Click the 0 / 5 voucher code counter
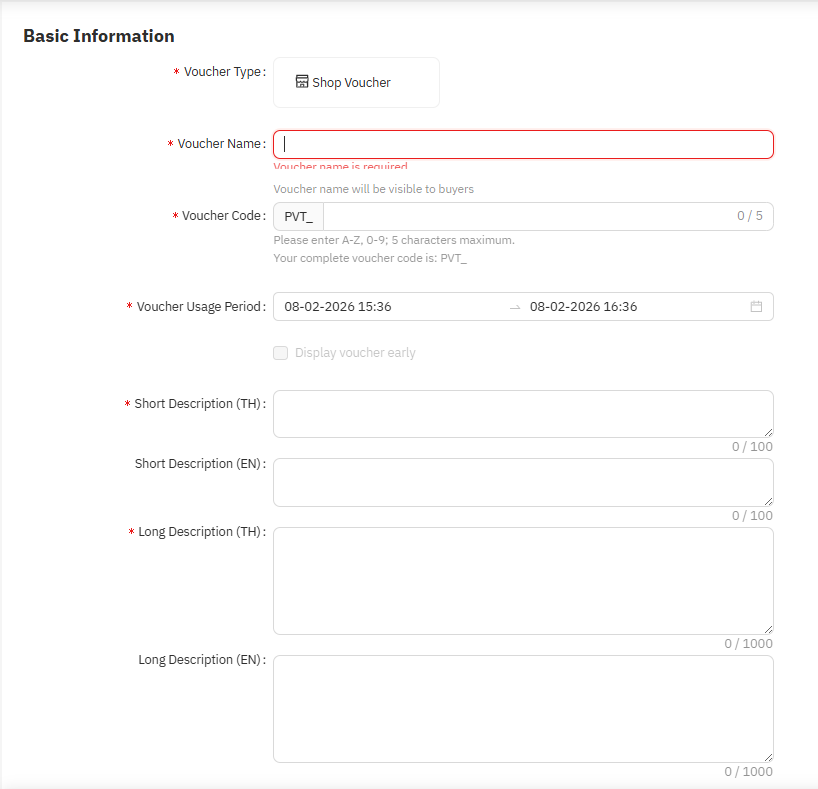The height and width of the screenshot is (789, 818). tap(749, 216)
